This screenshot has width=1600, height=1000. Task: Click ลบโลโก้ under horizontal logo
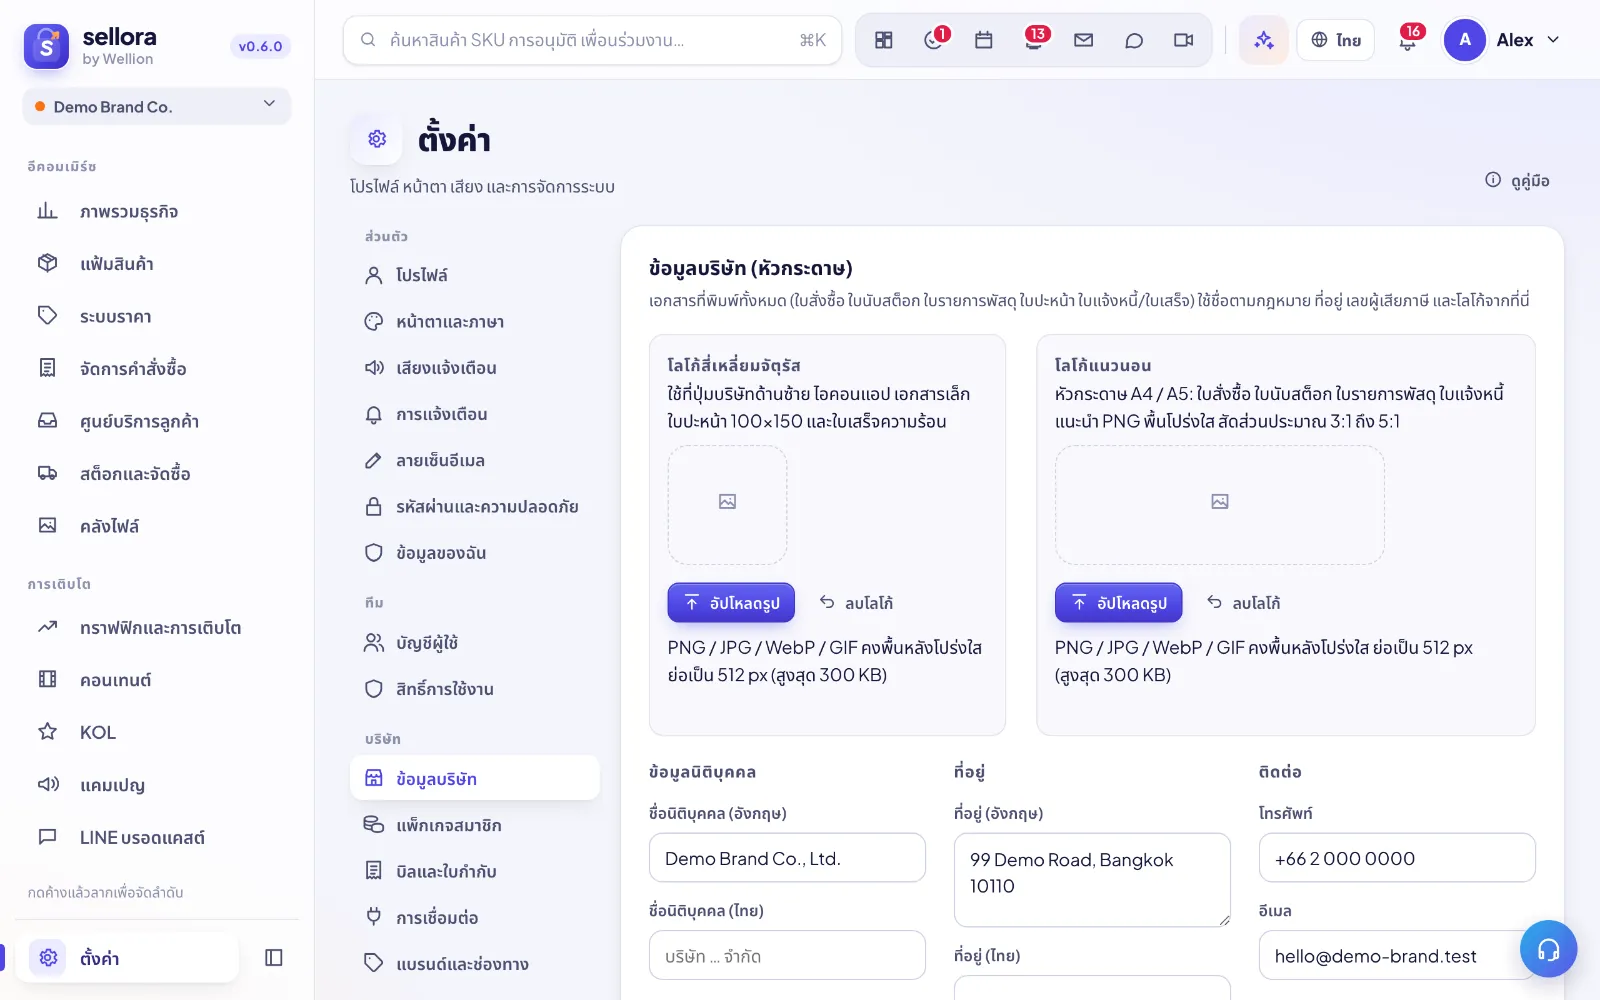coord(1243,602)
